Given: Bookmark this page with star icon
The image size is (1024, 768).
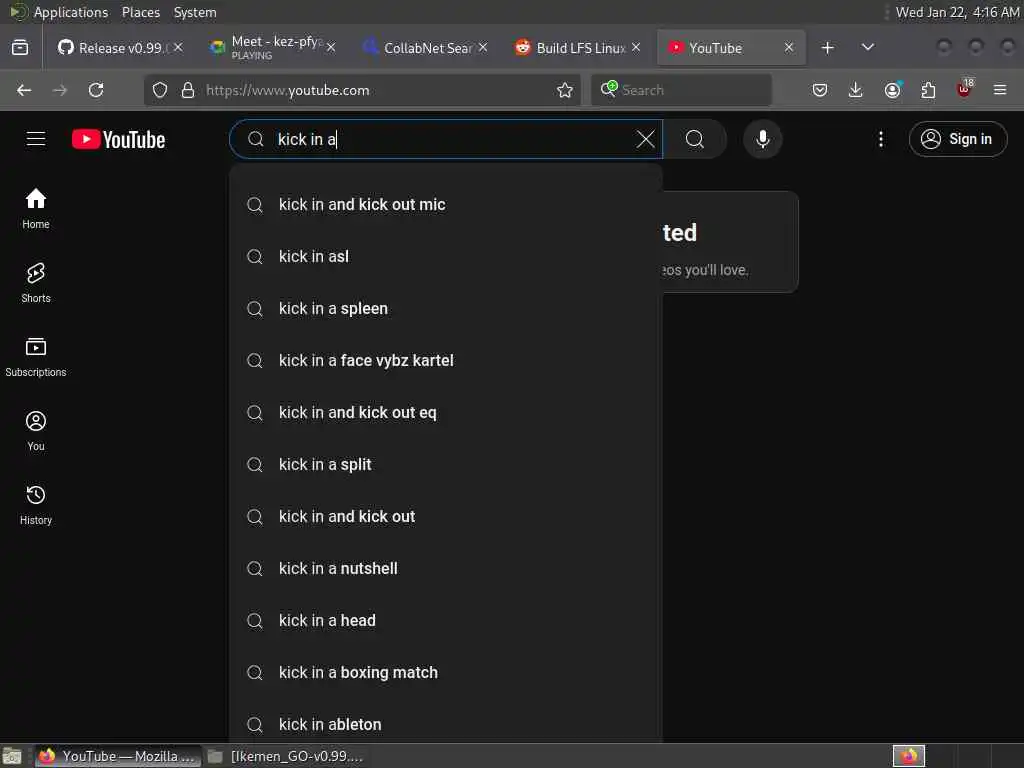Looking at the screenshot, I should click(x=565, y=90).
